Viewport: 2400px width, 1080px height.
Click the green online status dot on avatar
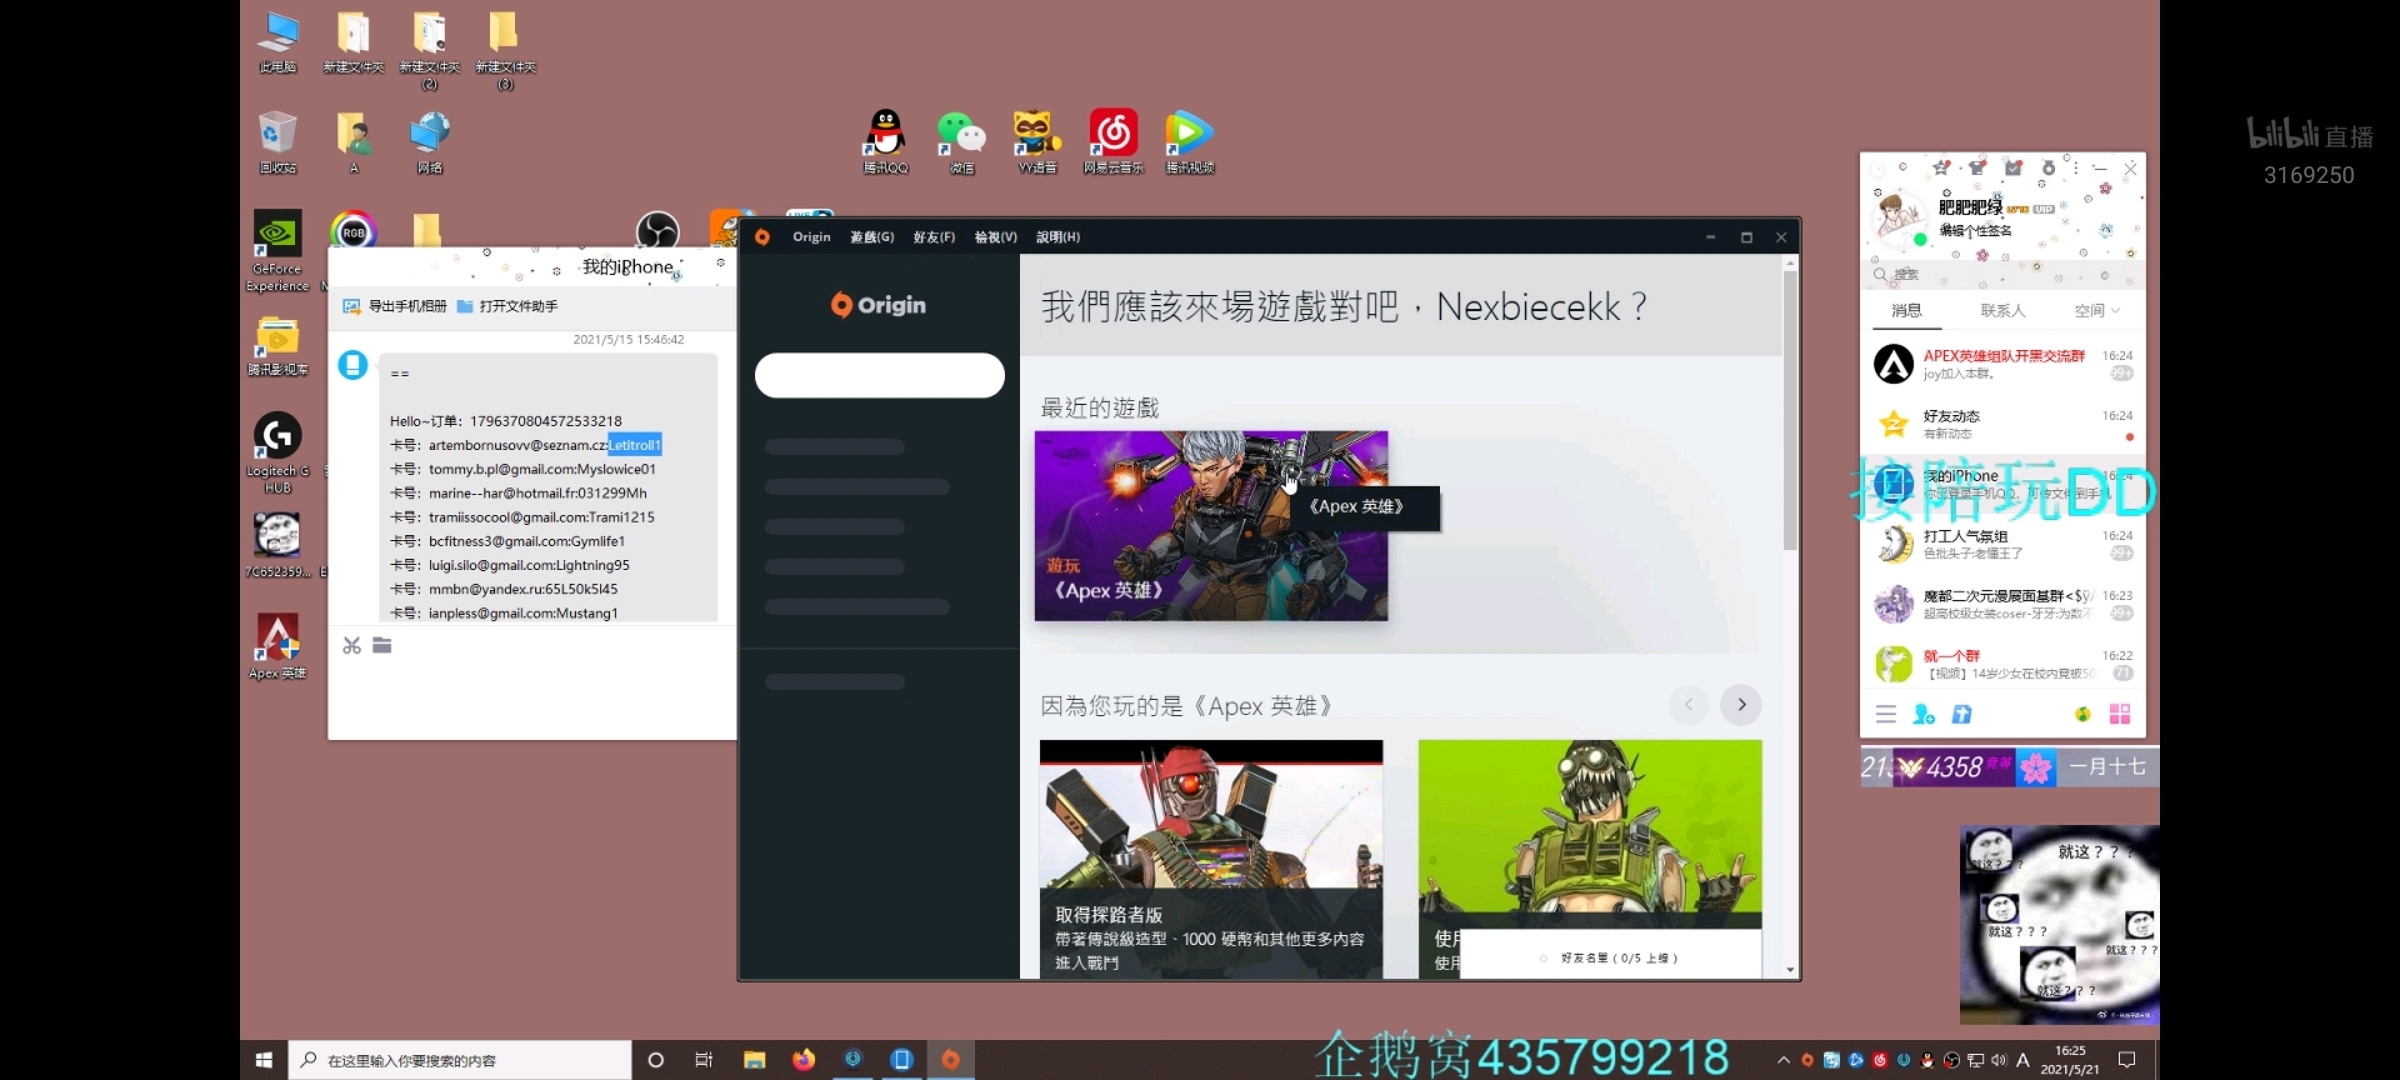(x=1920, y=241)
